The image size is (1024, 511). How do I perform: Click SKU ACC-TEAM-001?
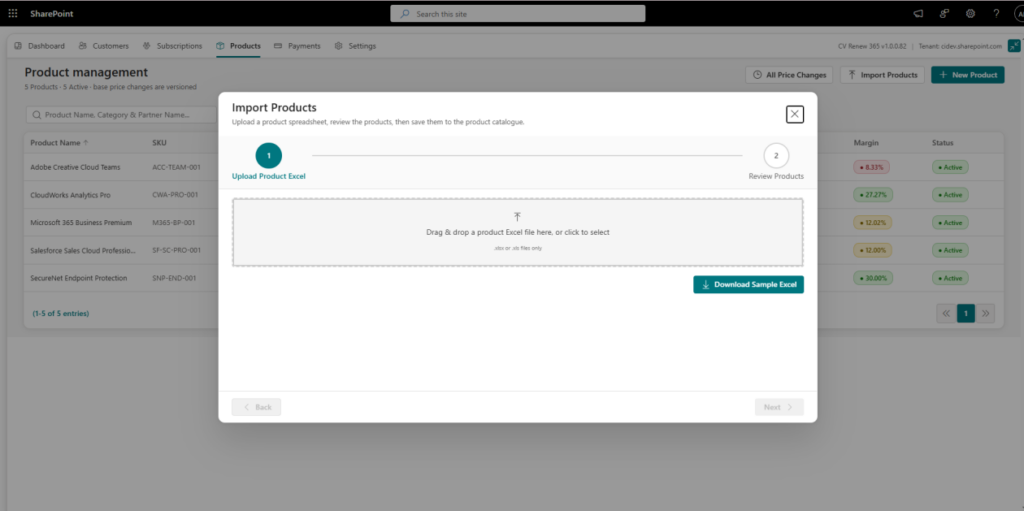pos(176,167)
